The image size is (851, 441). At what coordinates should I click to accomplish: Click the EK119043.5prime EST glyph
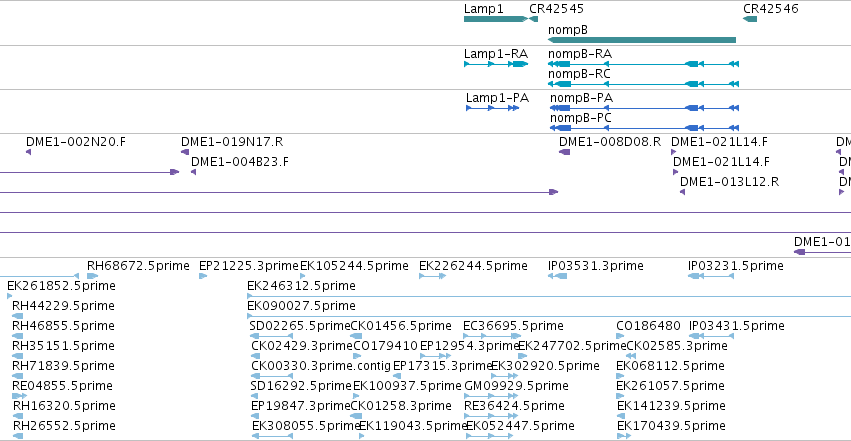pos(362,436)
